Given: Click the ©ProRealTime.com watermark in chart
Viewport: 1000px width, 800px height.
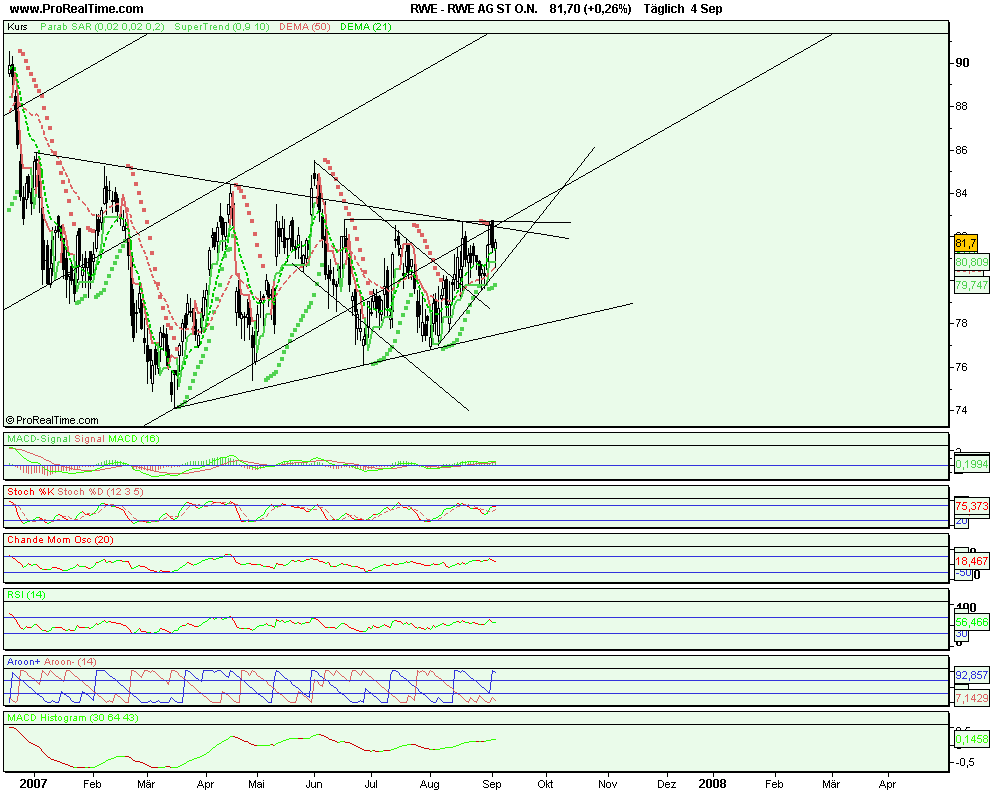Looking at the screenshot, I should click(52, 421).
